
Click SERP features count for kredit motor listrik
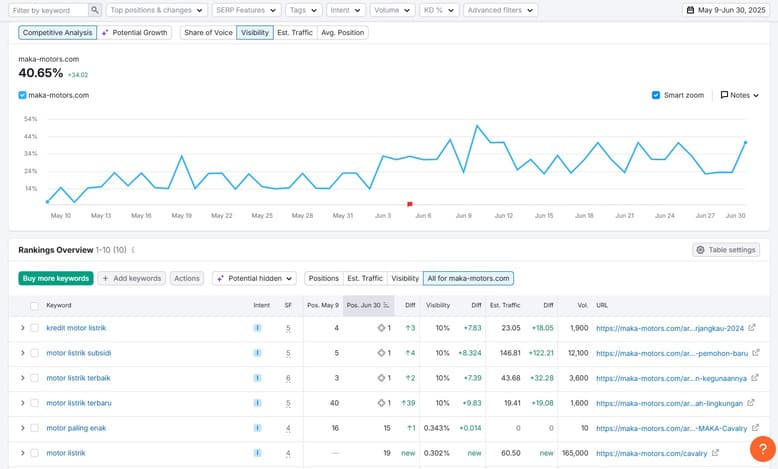point(288,329)
